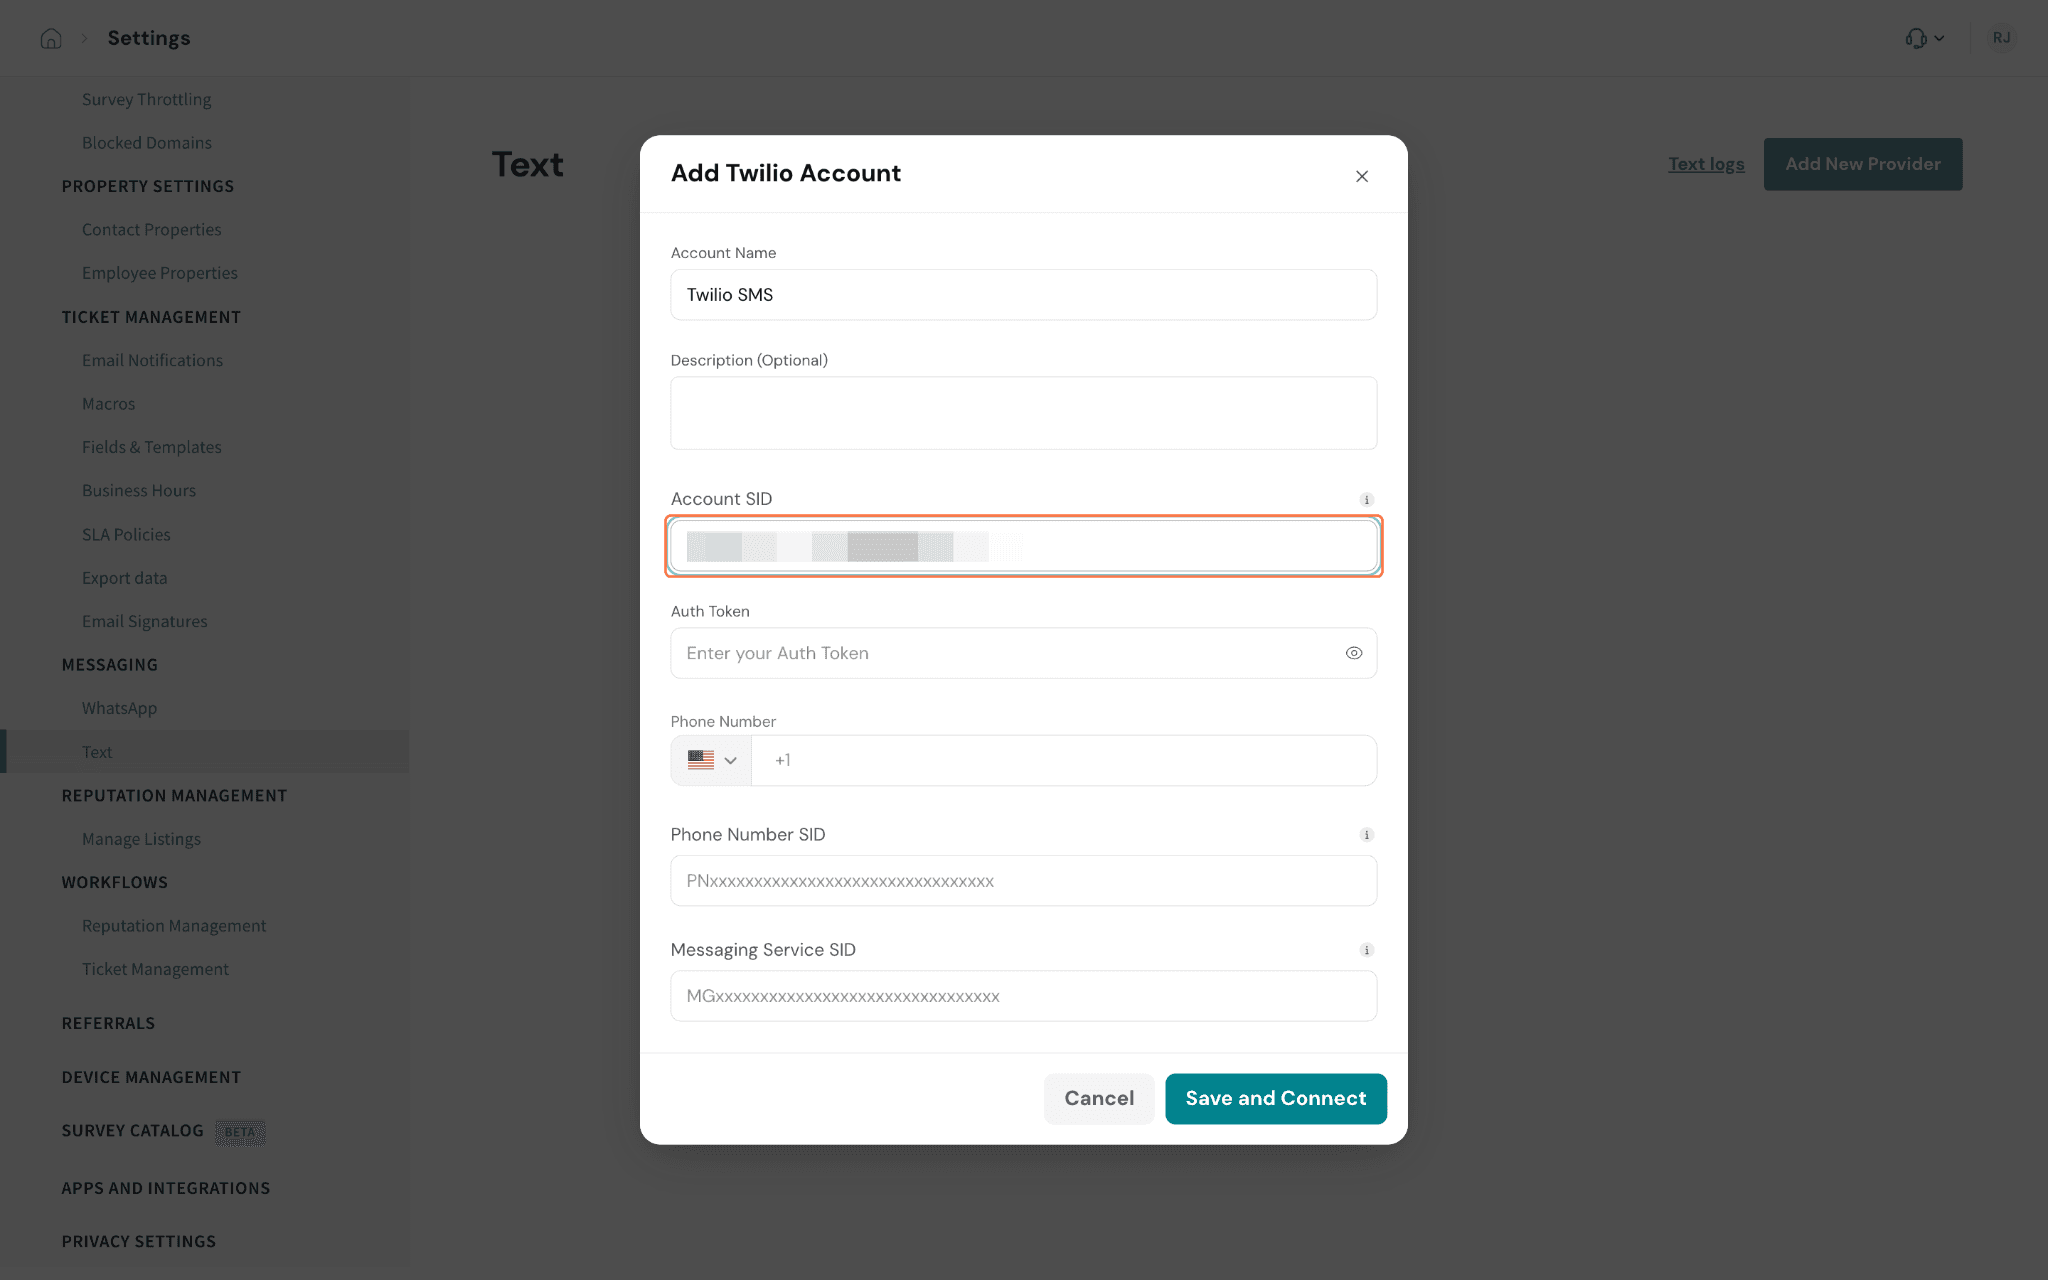Focus the Account Name input field
2048x1280 pixels.
1023,295
